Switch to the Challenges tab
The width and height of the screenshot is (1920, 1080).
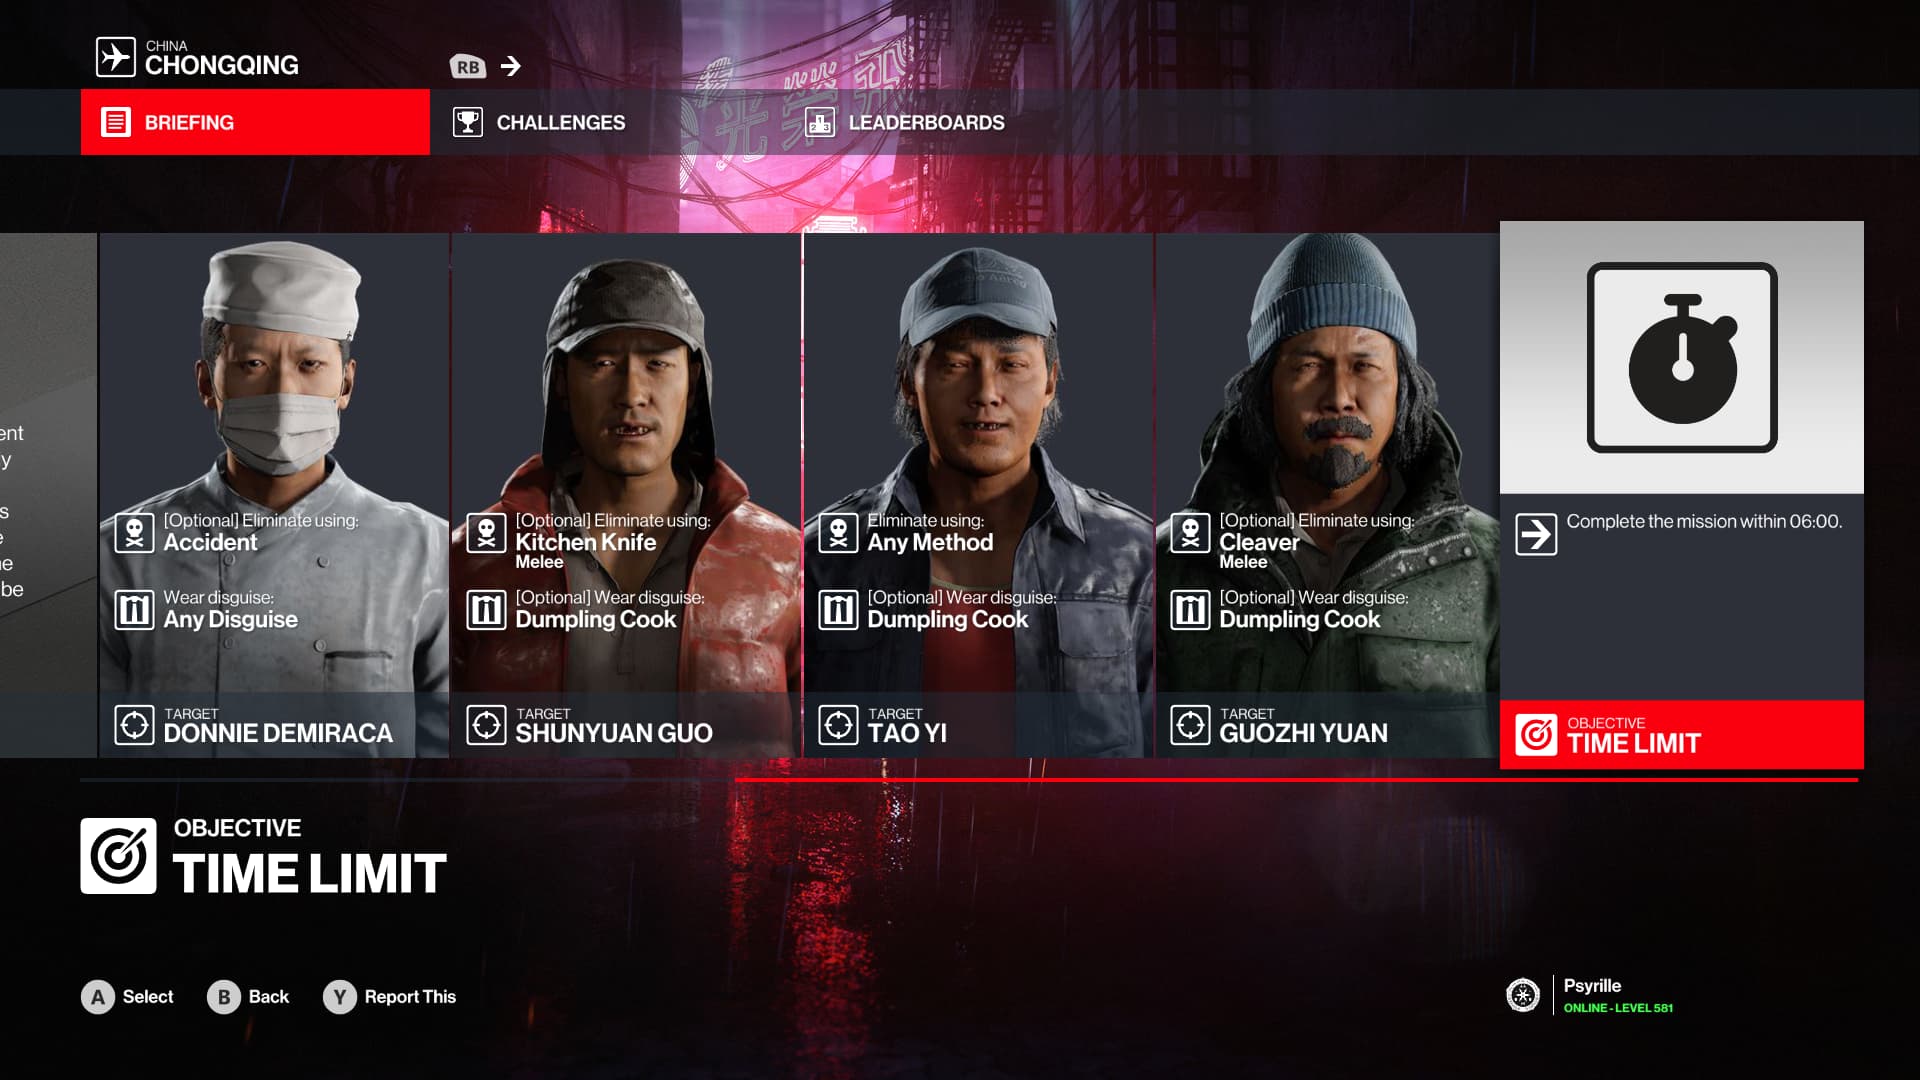tap(539, 122)
